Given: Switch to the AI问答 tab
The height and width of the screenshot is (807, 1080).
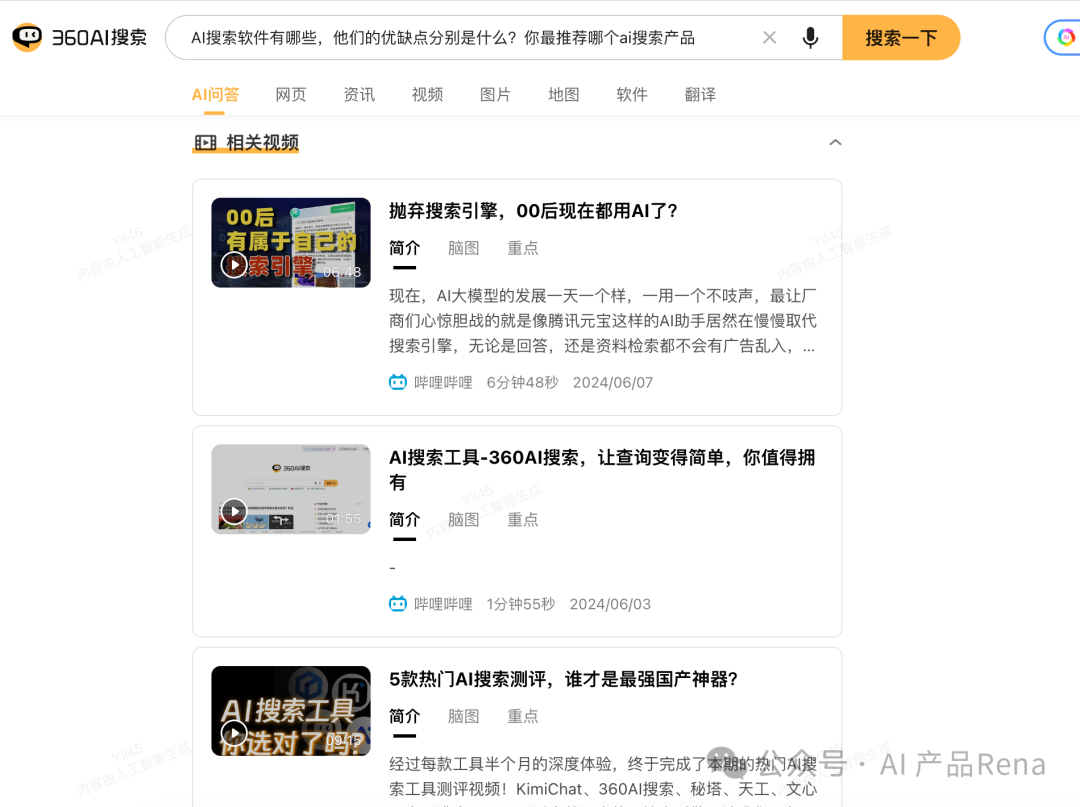Looking at the screenshot, I should (215, 94).
